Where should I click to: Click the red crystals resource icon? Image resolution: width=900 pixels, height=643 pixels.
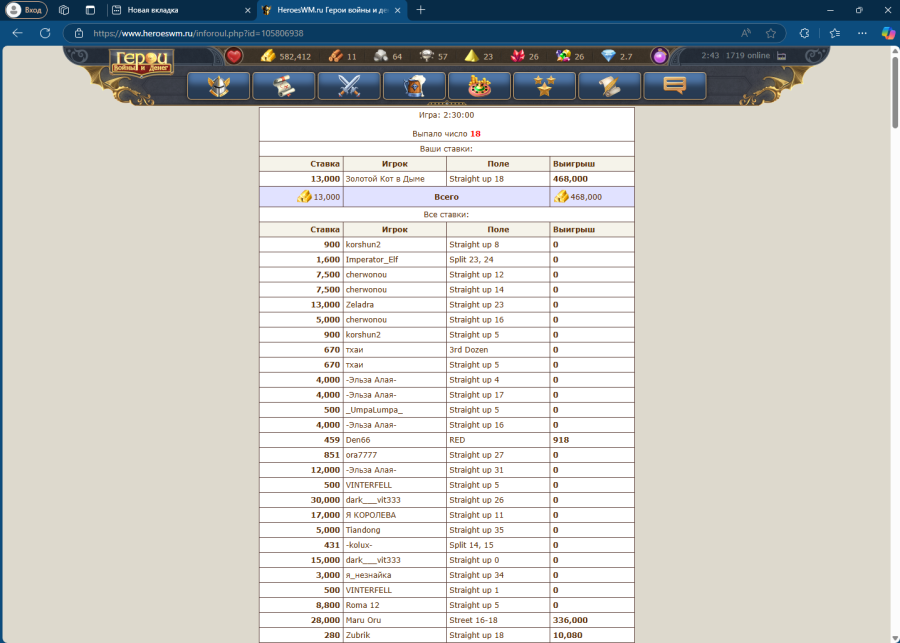click(x=518, y=56)
